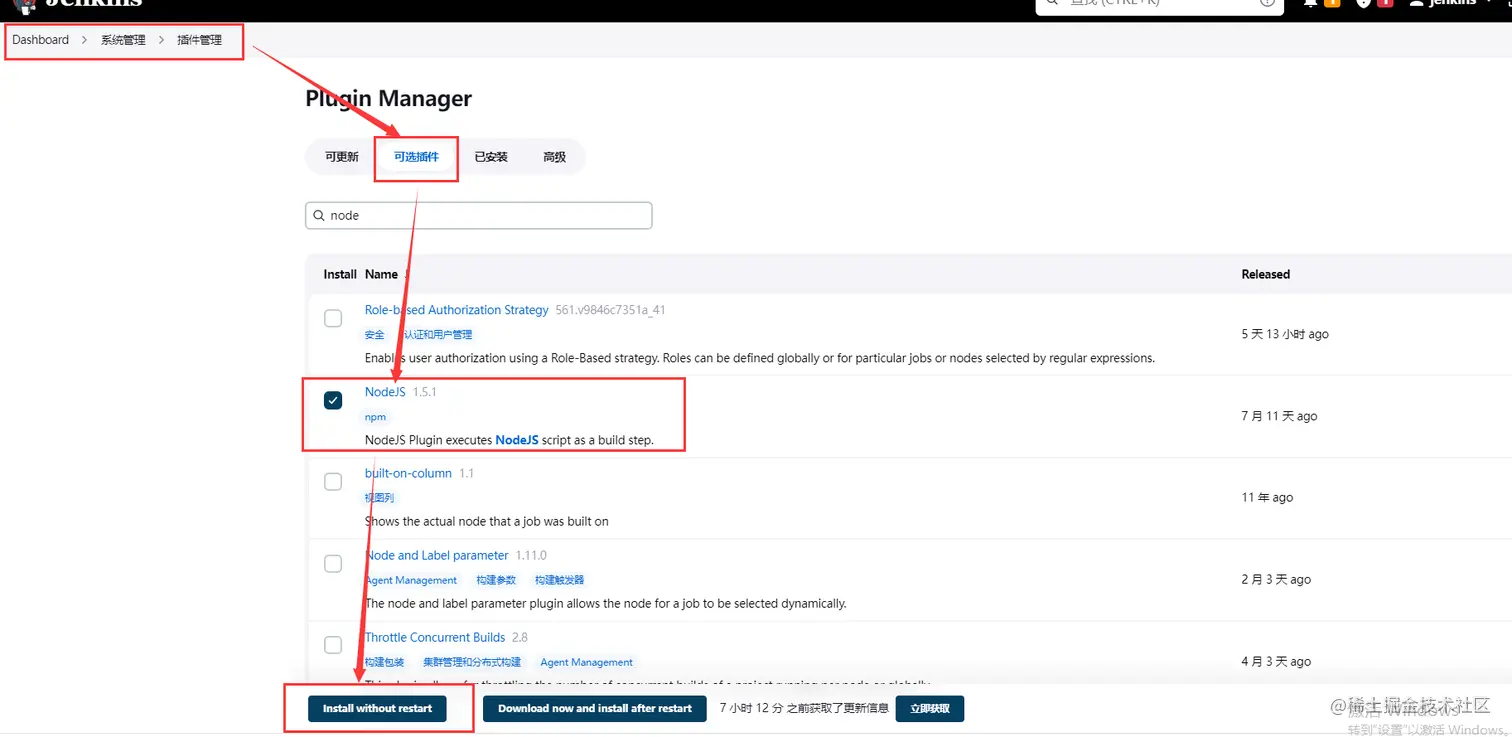Open the built-on-column plugin link
1512x737 pixels.
point(408,473)
